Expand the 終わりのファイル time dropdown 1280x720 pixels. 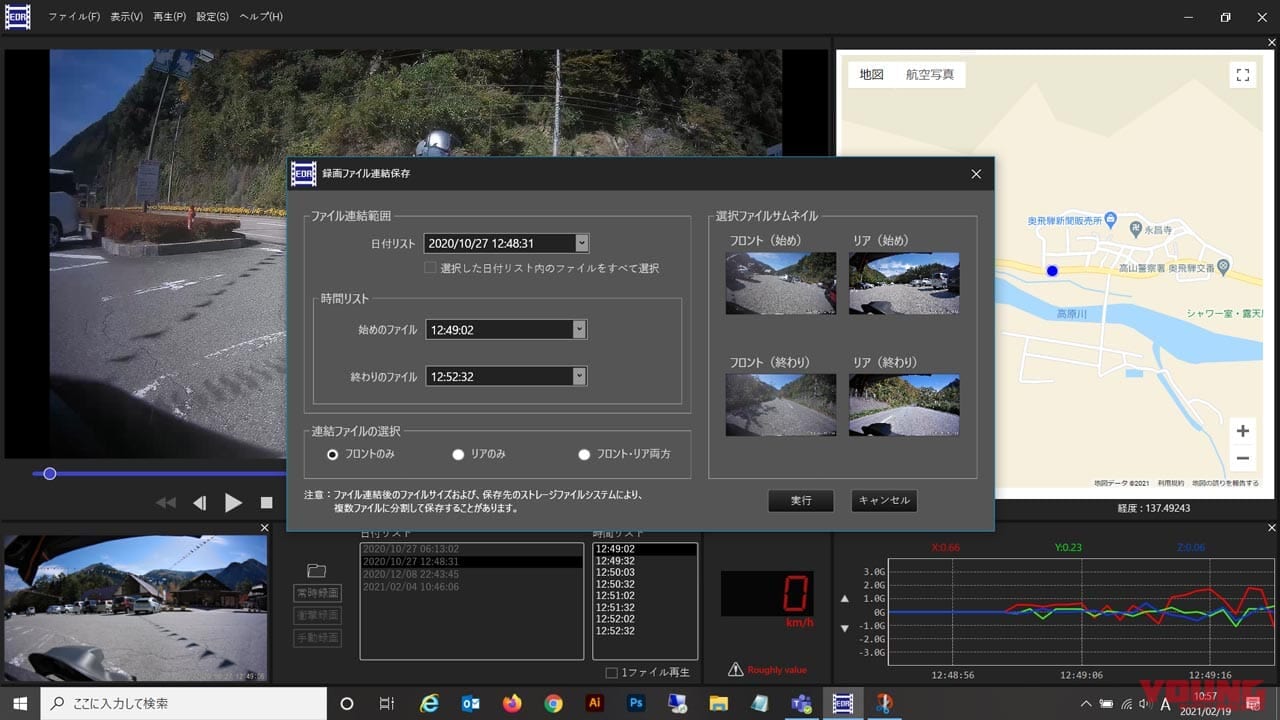point(579,376)
